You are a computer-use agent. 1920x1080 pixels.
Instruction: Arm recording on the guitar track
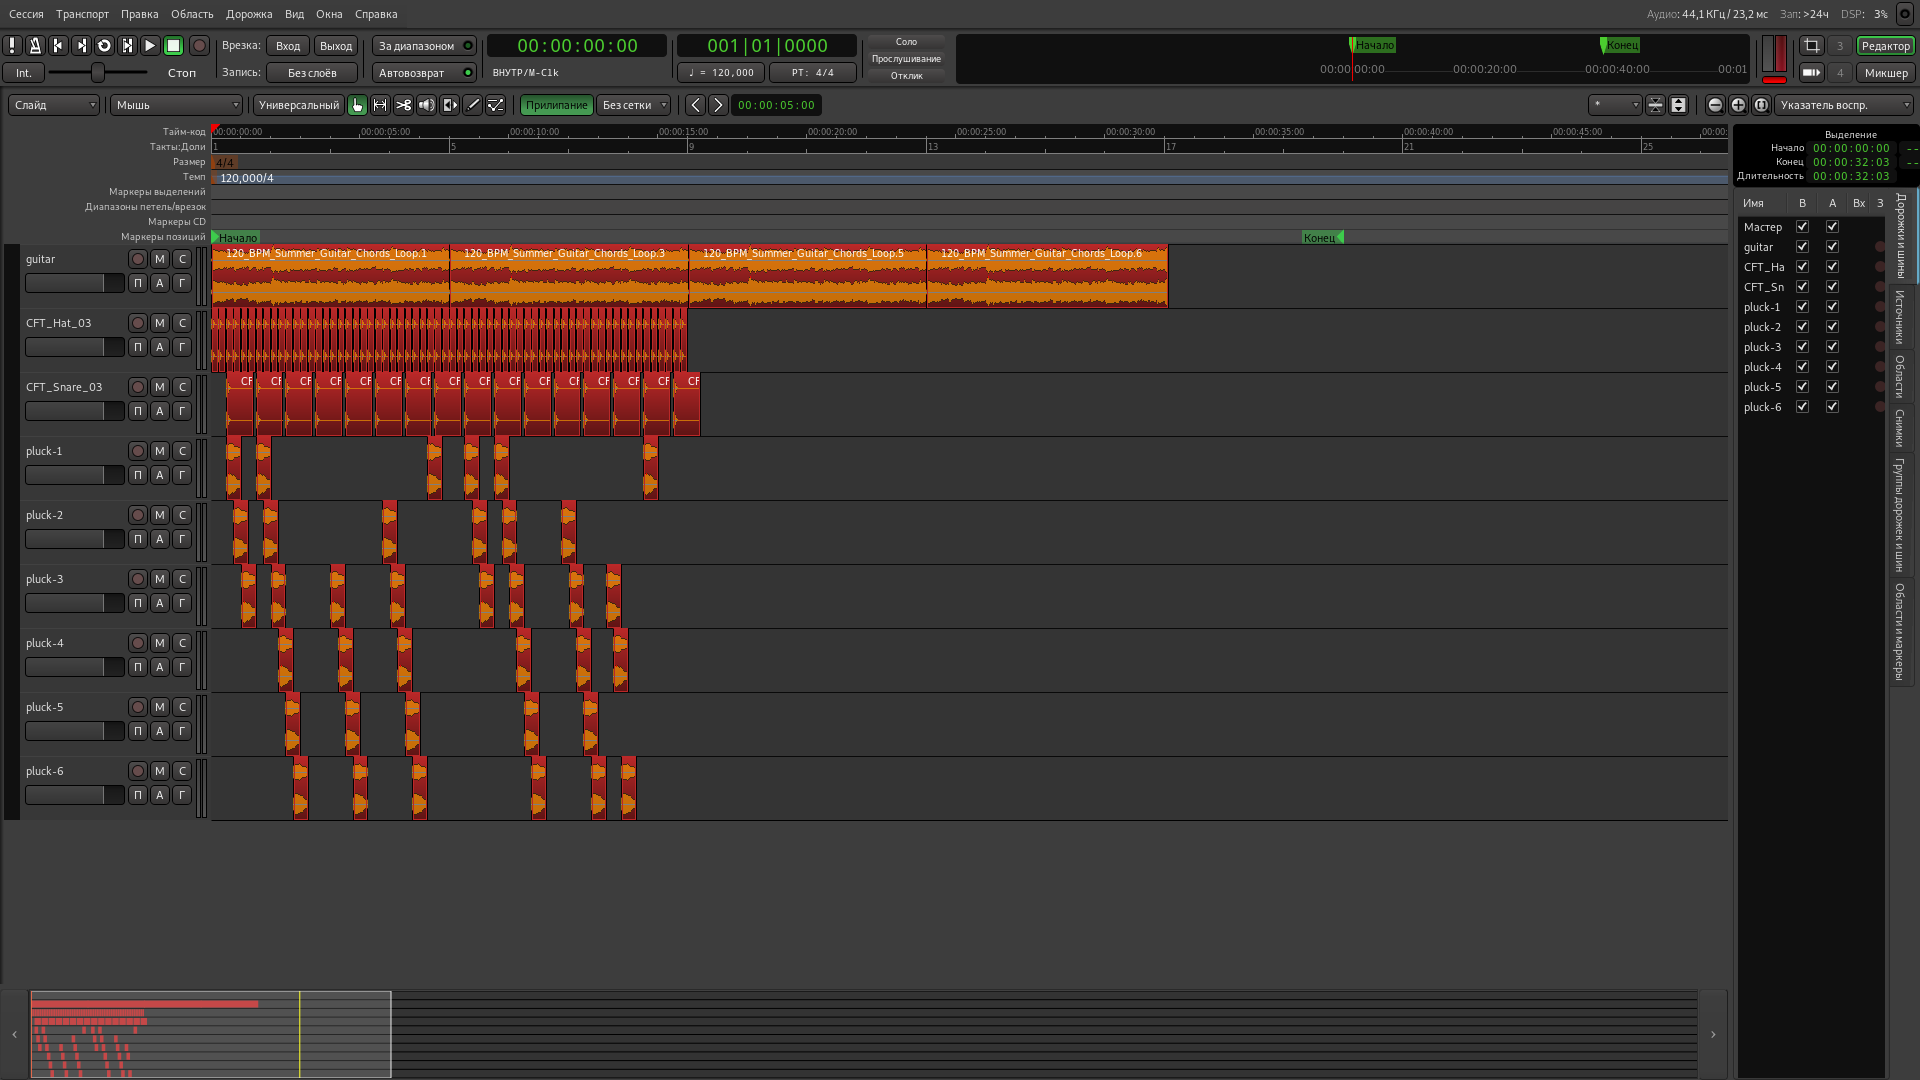click(x=138, y=259)
